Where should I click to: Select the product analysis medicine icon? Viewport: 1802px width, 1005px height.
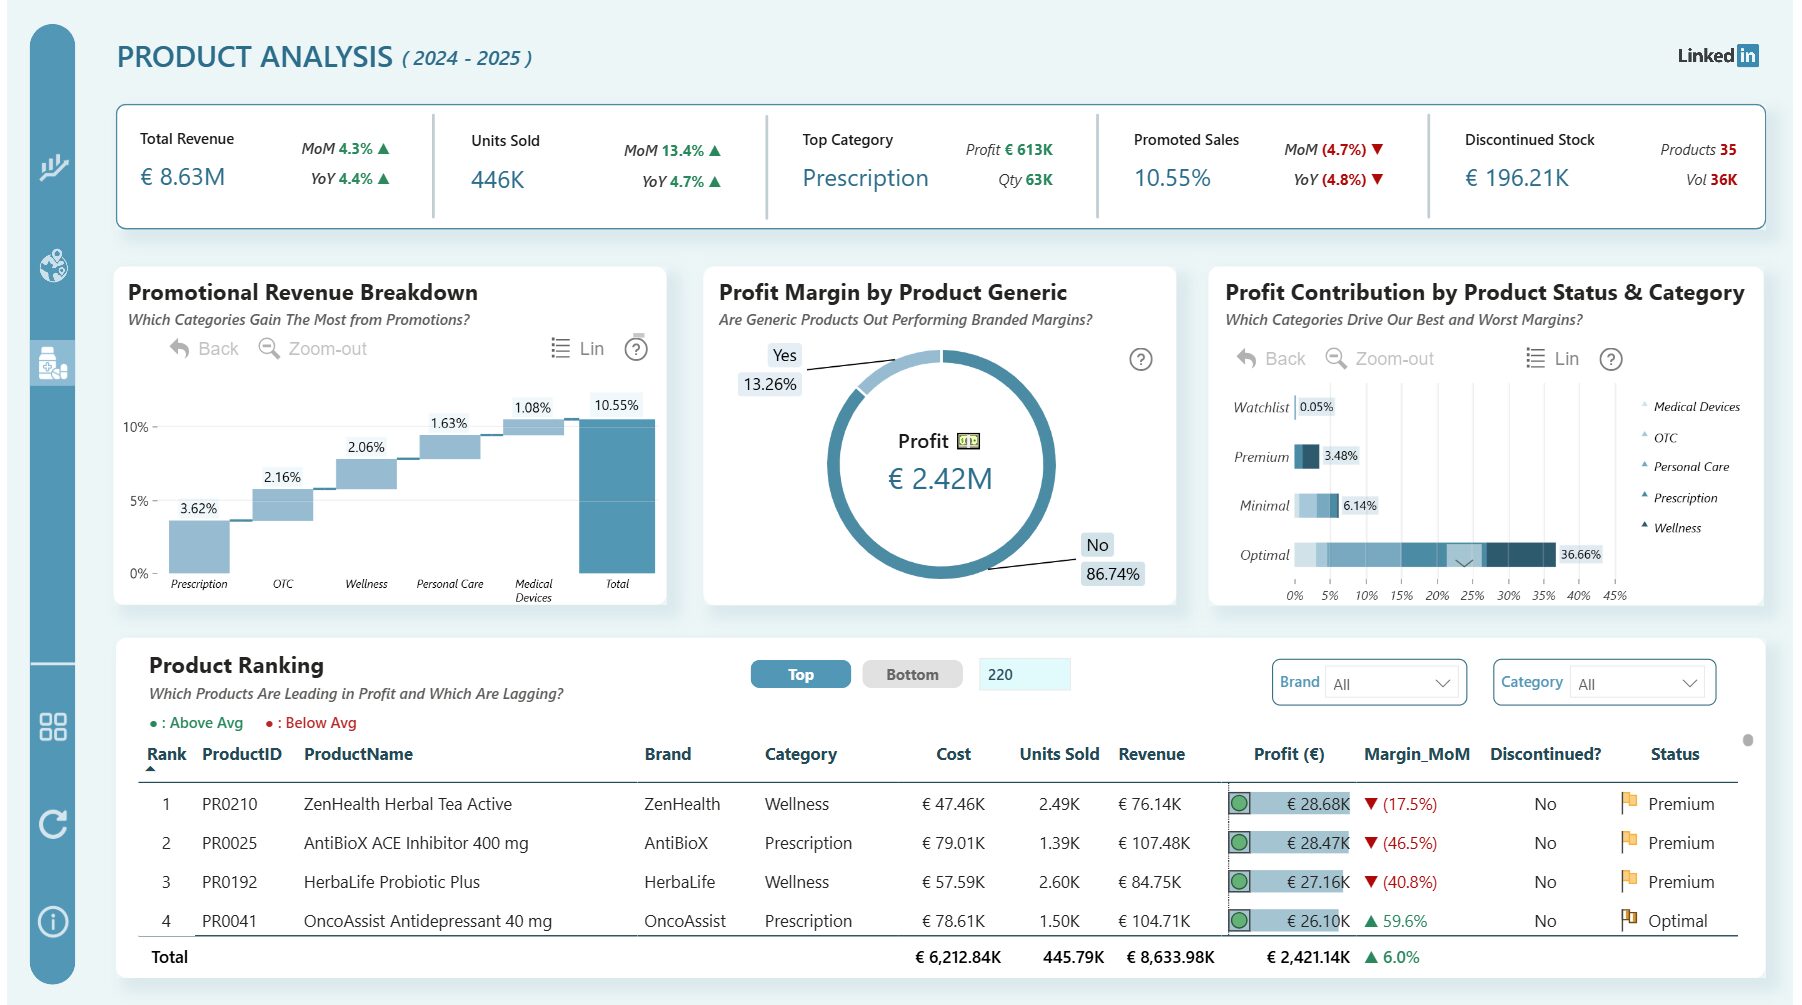click(53, 362)
